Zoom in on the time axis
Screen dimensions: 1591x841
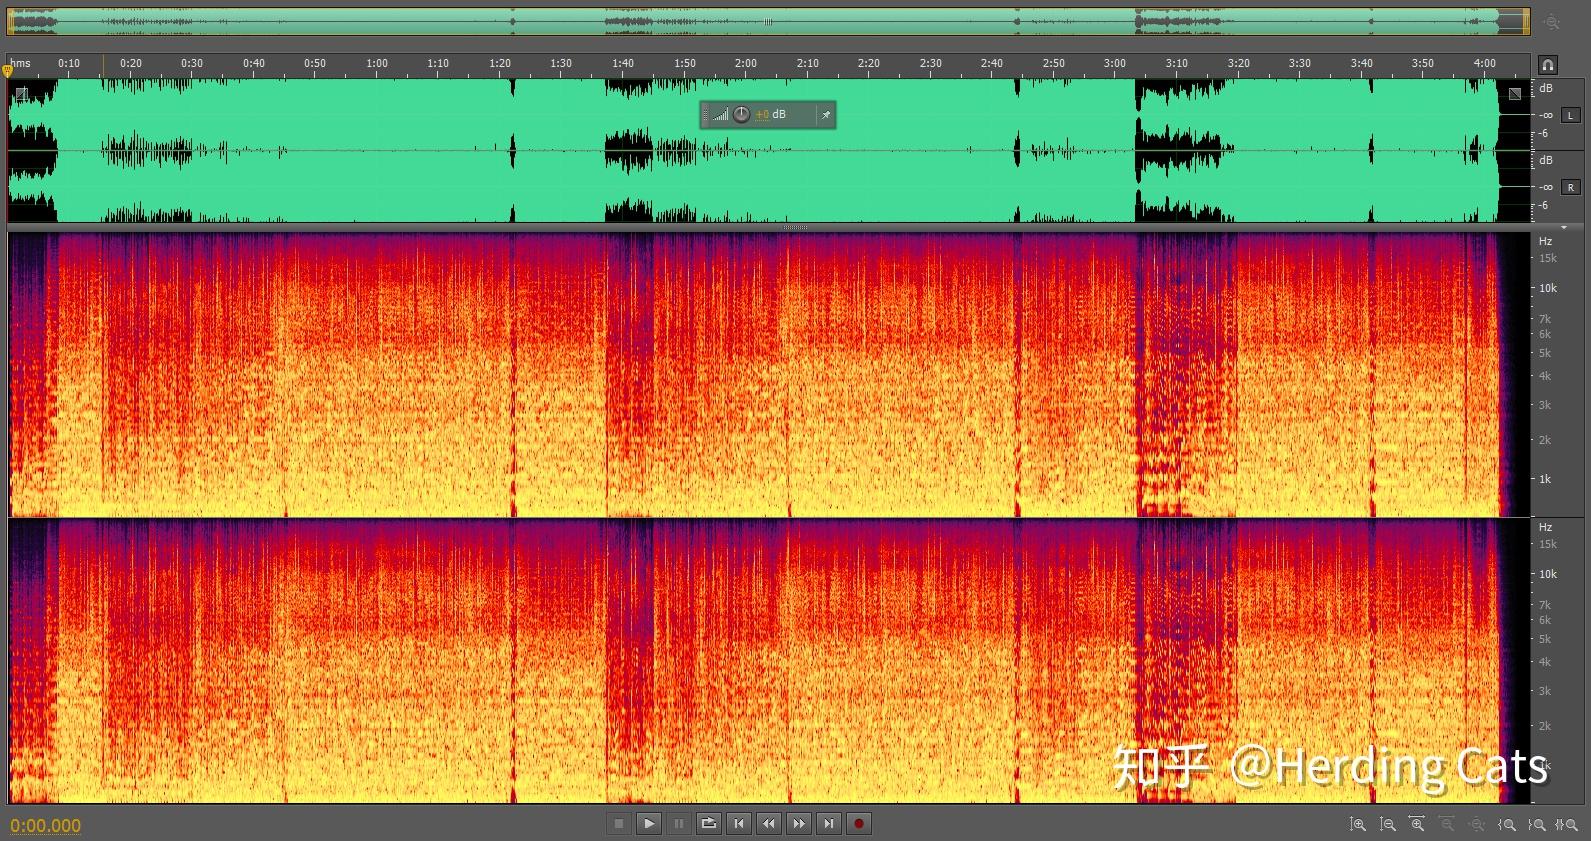[1417, 825]
